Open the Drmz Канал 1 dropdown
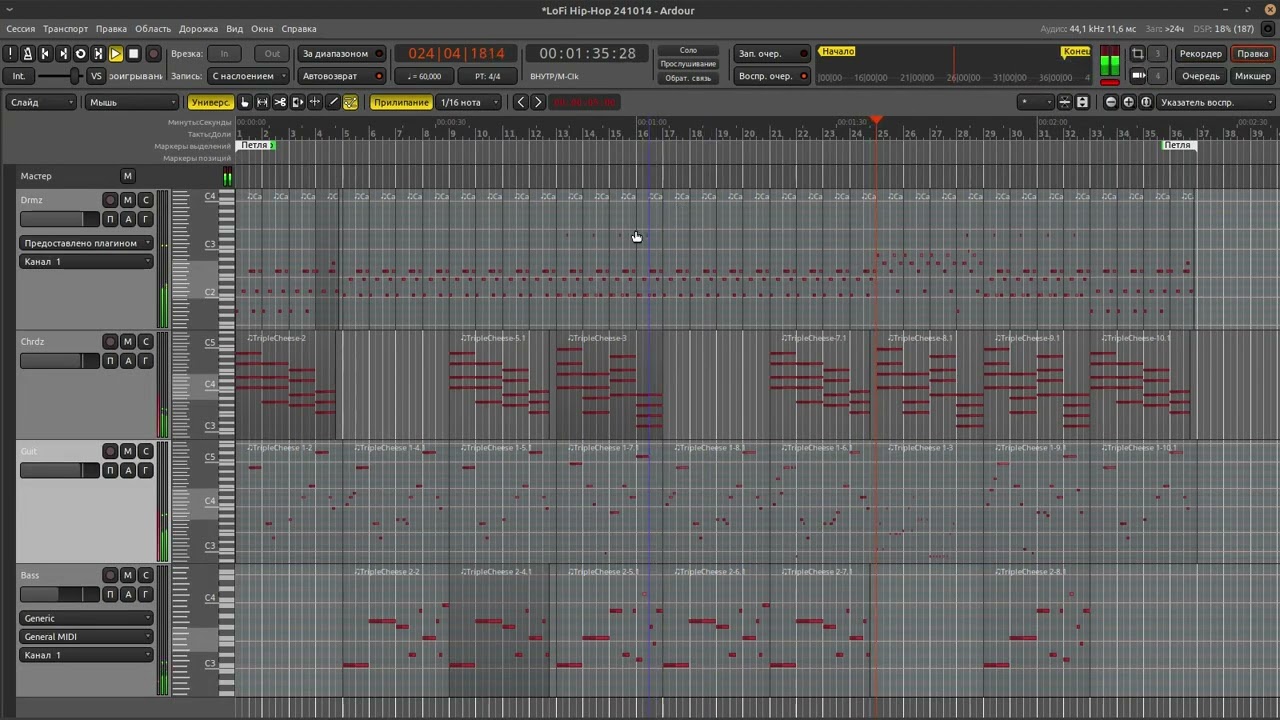This screenshot has height=720, width=1280. [x=87, y=261]
